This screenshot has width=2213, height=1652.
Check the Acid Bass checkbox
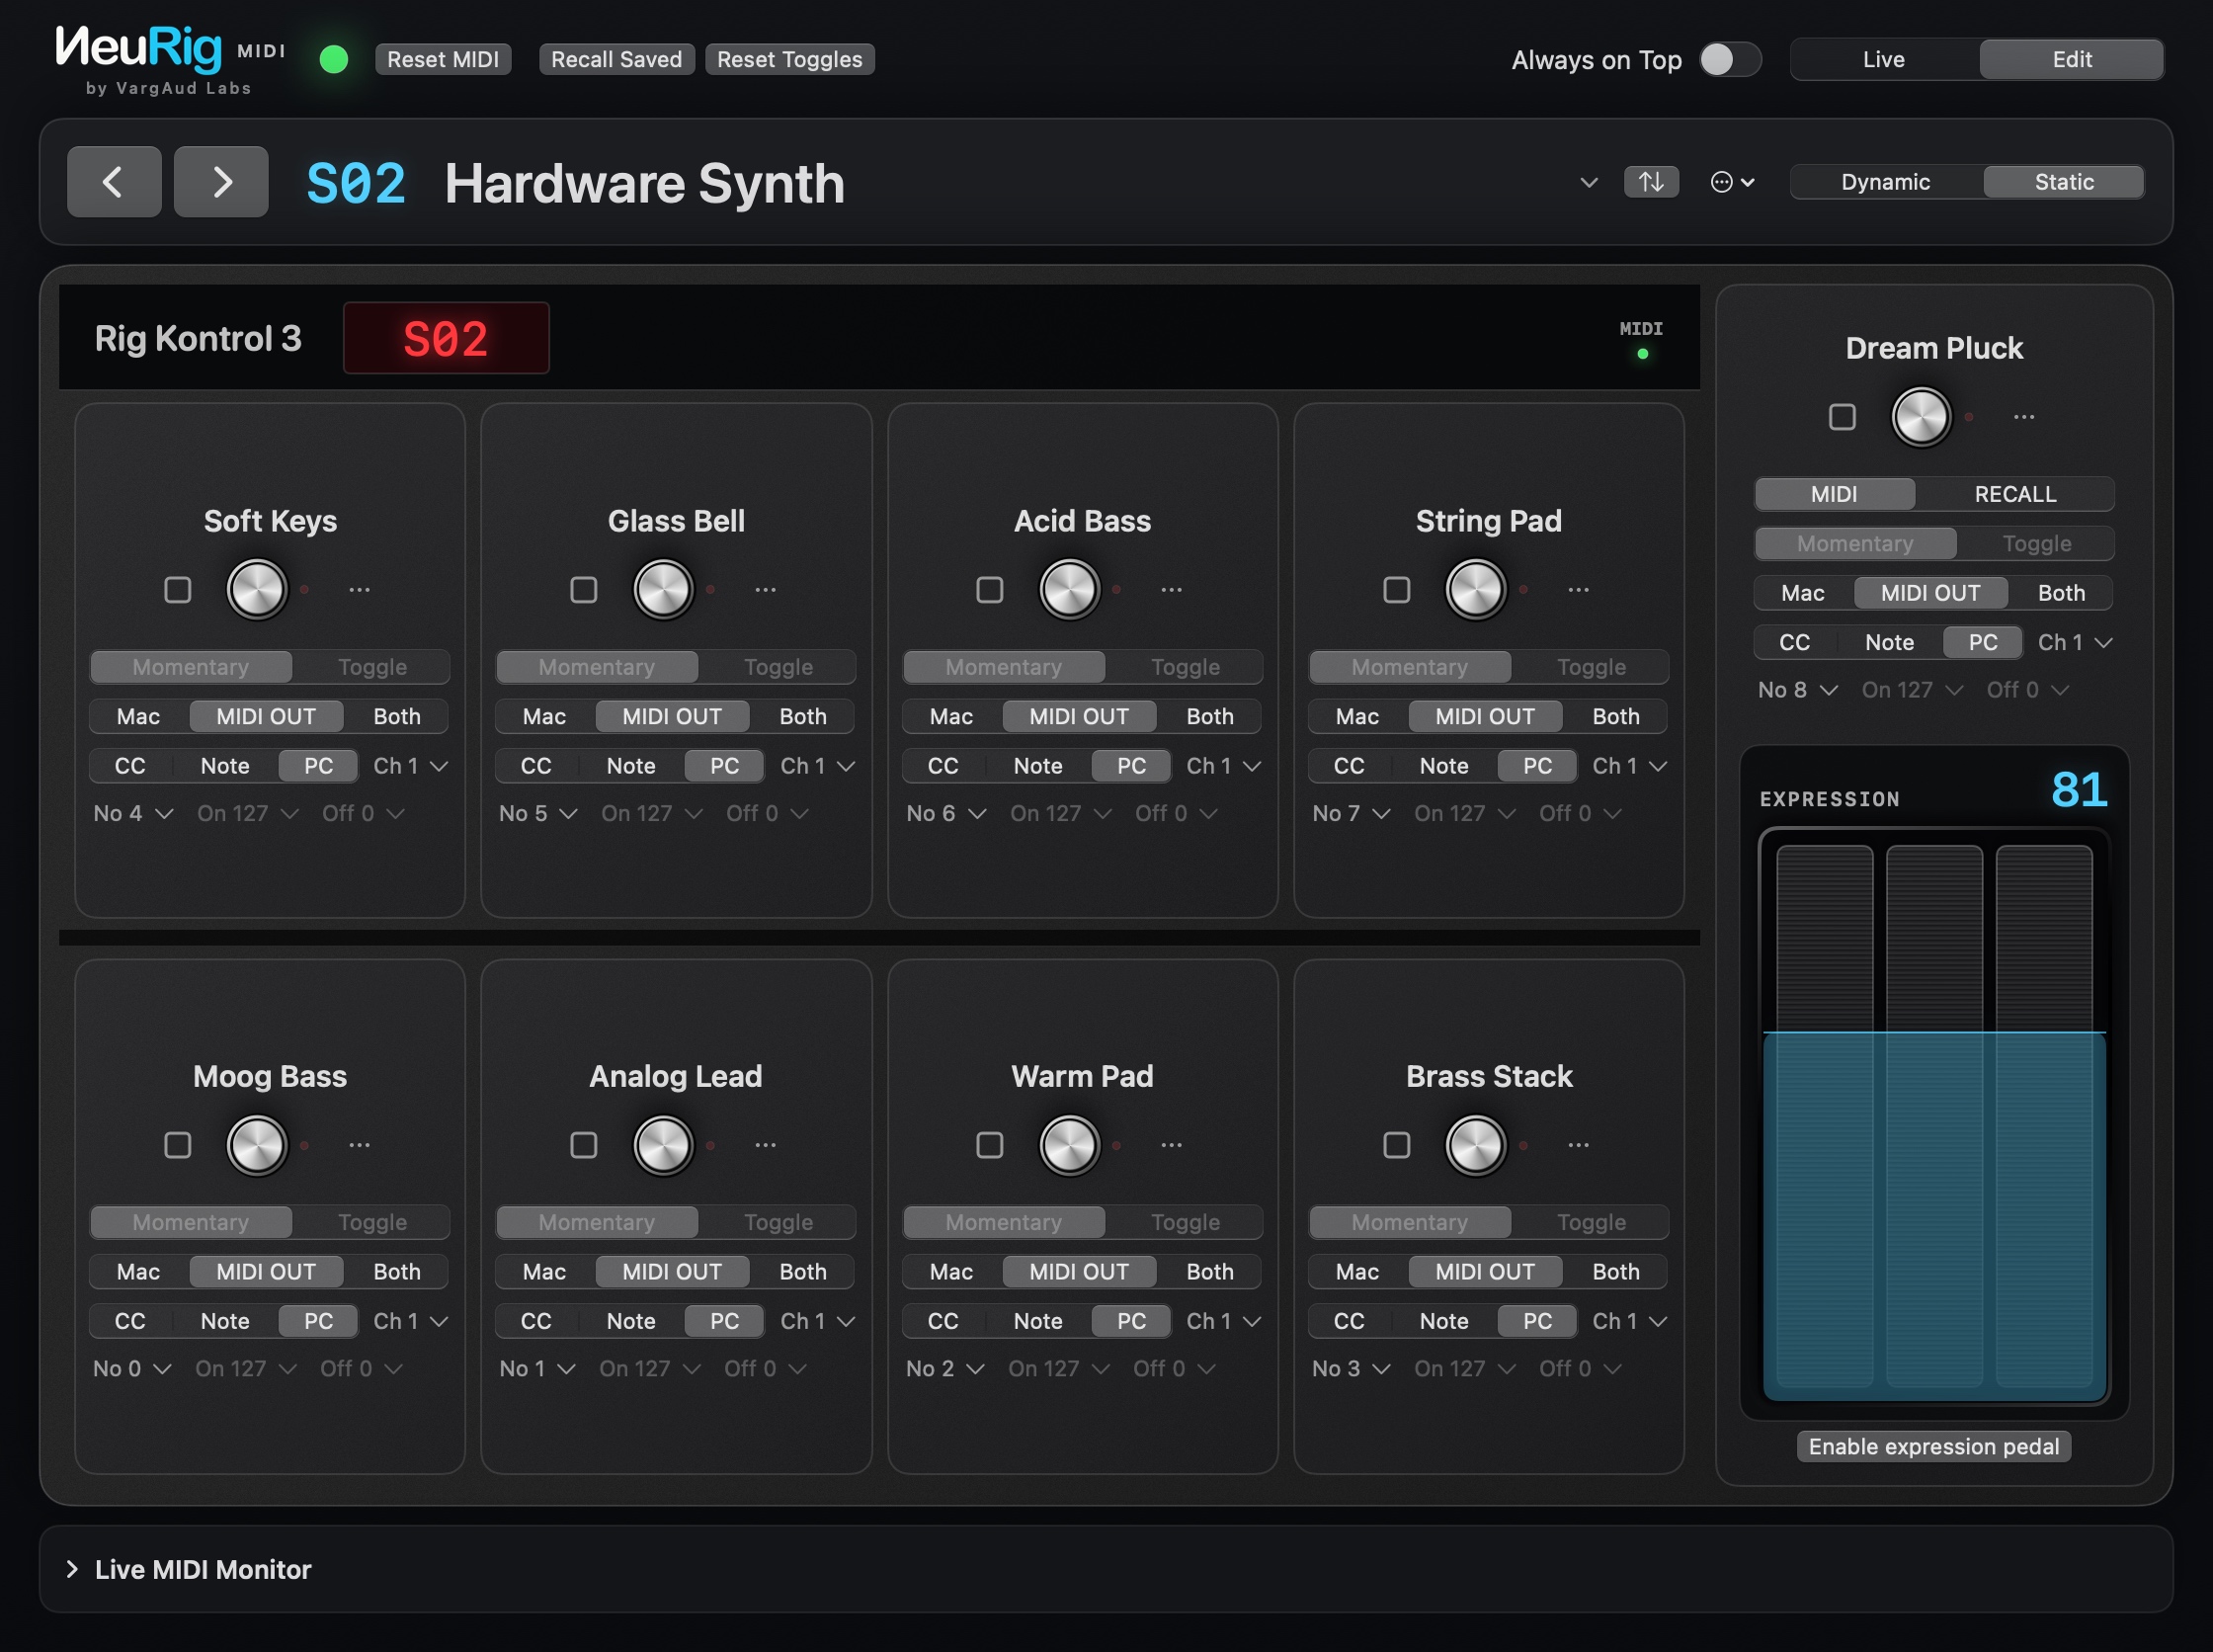990,590
